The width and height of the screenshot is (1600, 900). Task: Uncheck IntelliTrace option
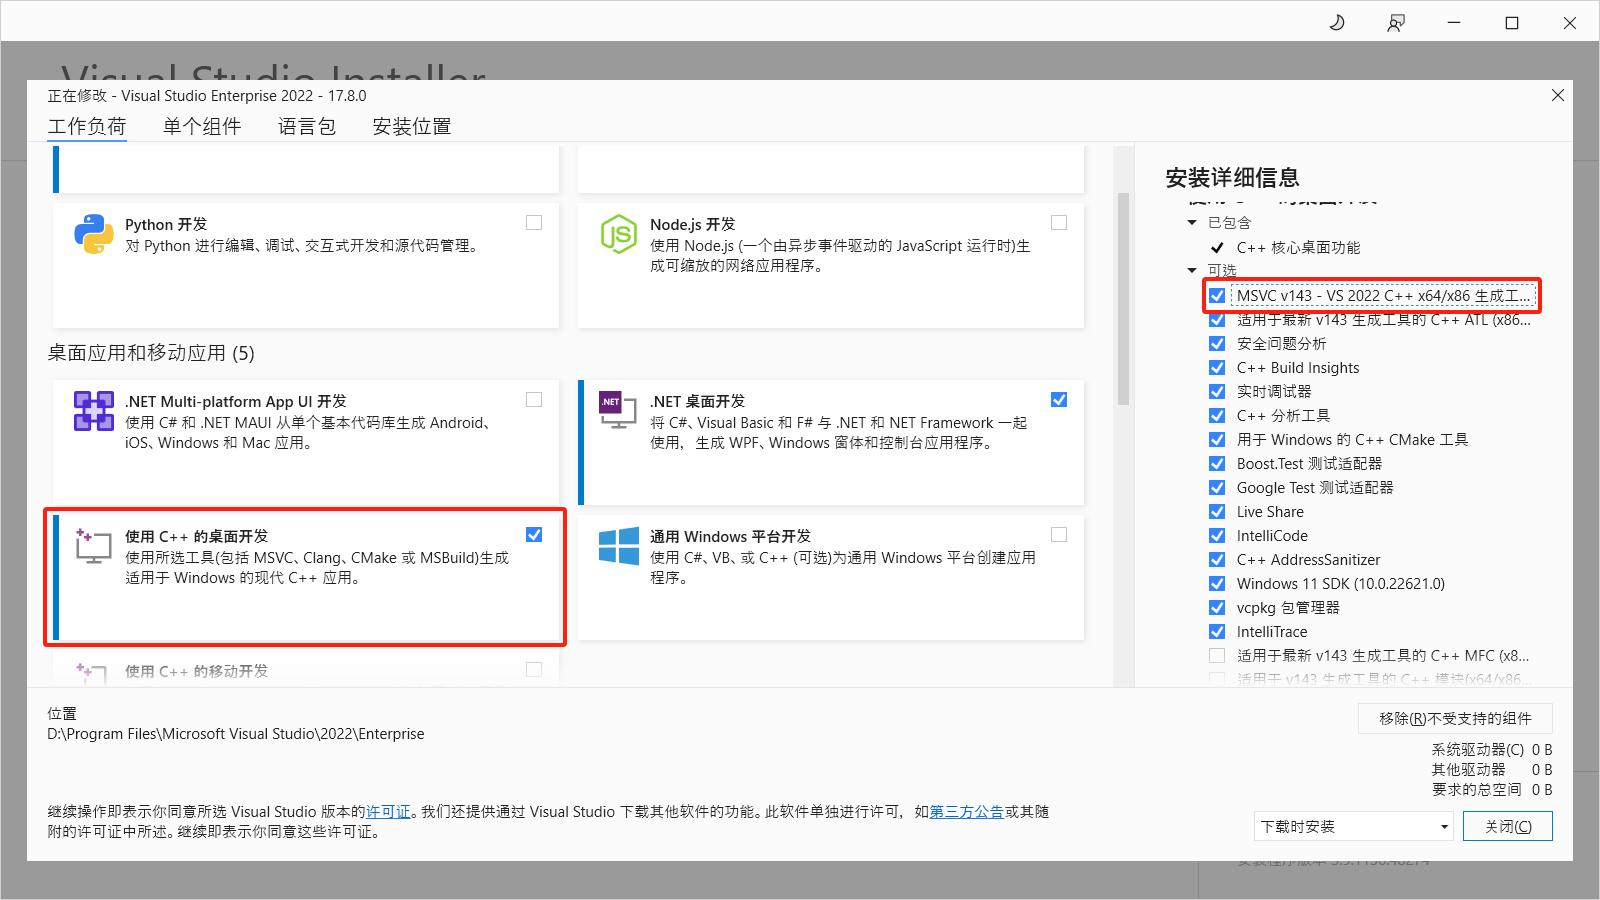pyautogui.click(x=1217, y=632)
